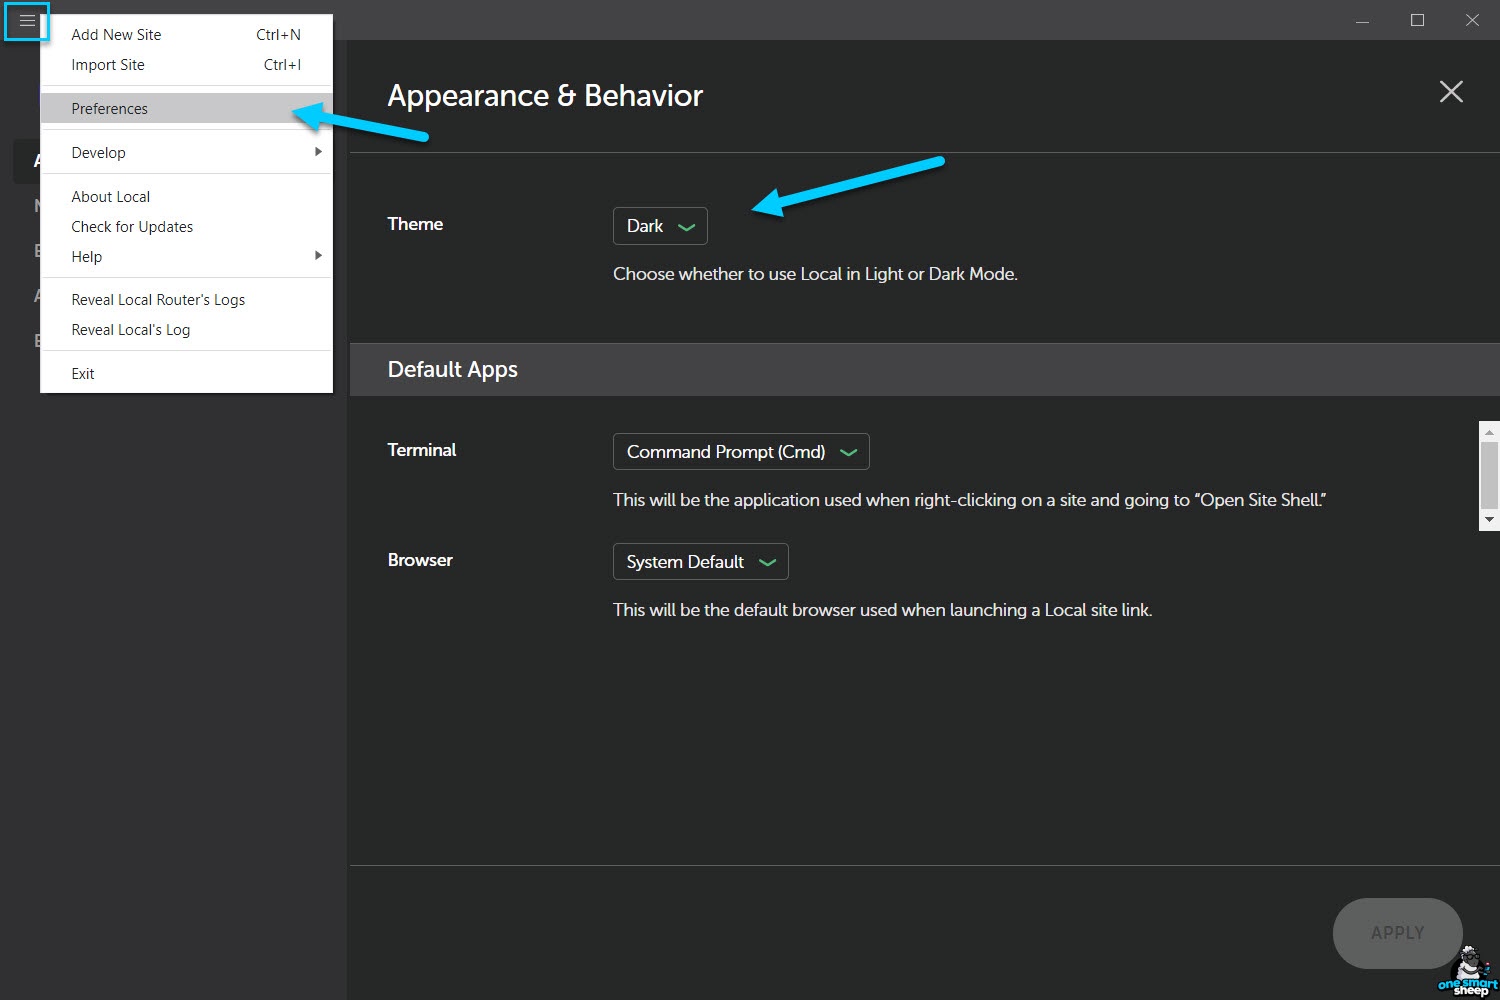This screenshot has height=1000, width=1500.
Task: Select Add New Site from the menu
Action: (x=116, y=34)
